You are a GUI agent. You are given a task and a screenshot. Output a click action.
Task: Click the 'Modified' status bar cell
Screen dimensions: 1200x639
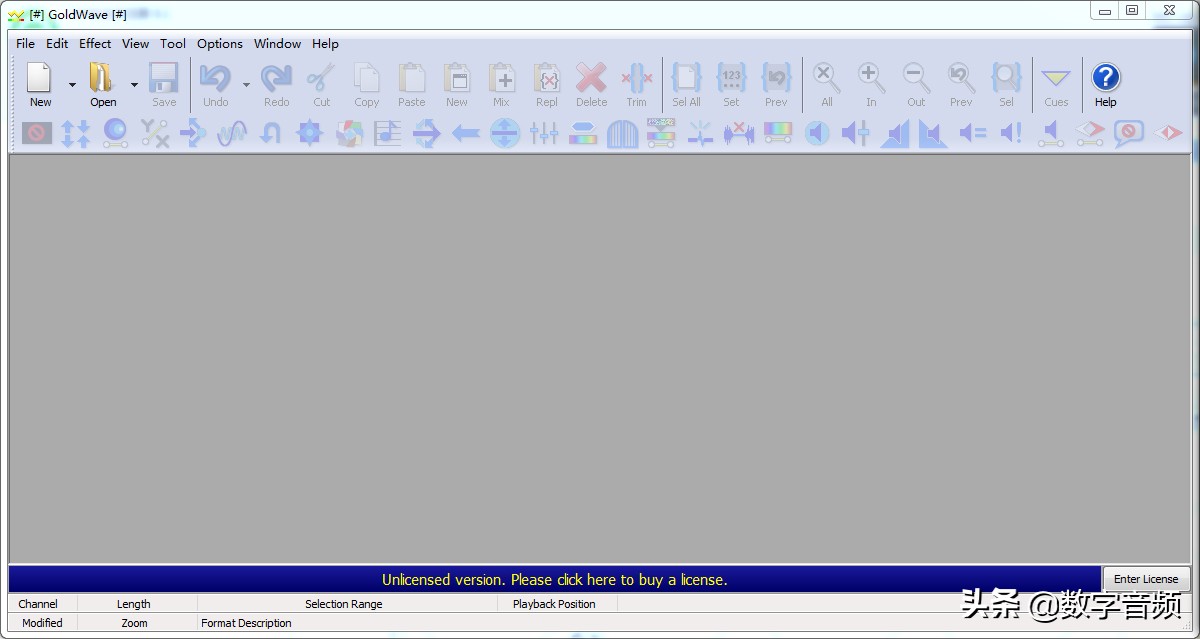pyautogui.click(x=43, y=623)
